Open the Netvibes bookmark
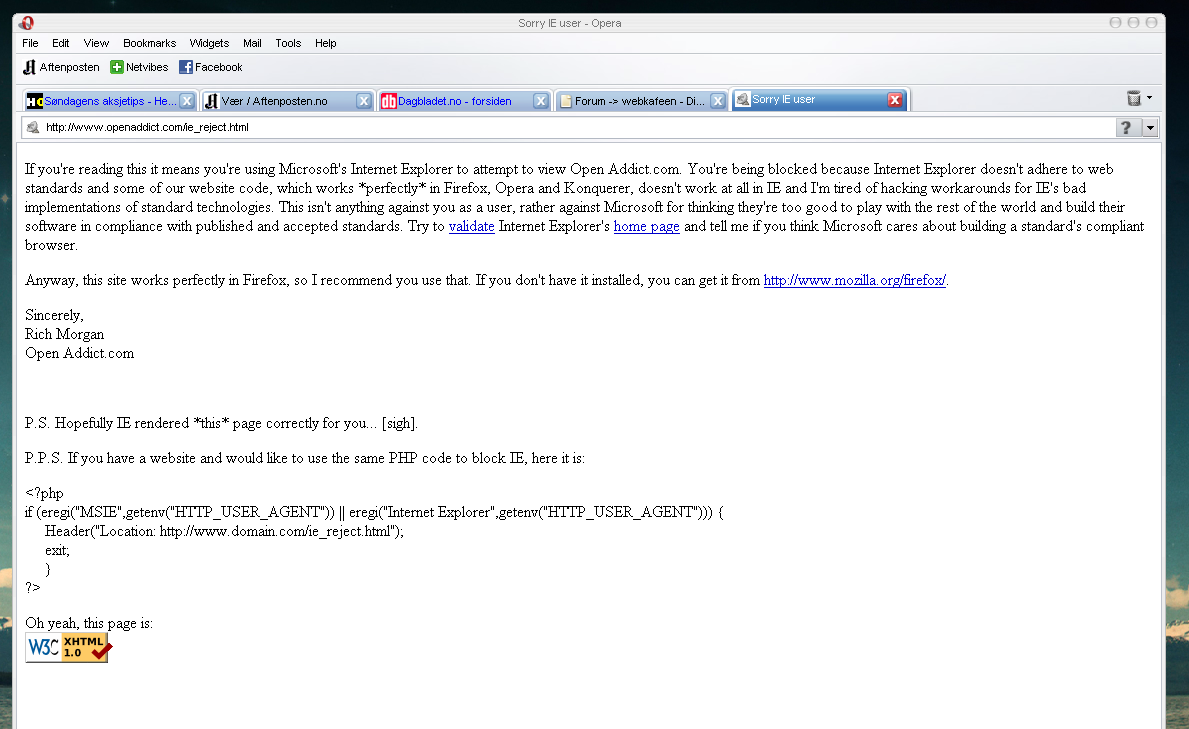Screen dimensions: 1189x729 (x=139, y=68)
